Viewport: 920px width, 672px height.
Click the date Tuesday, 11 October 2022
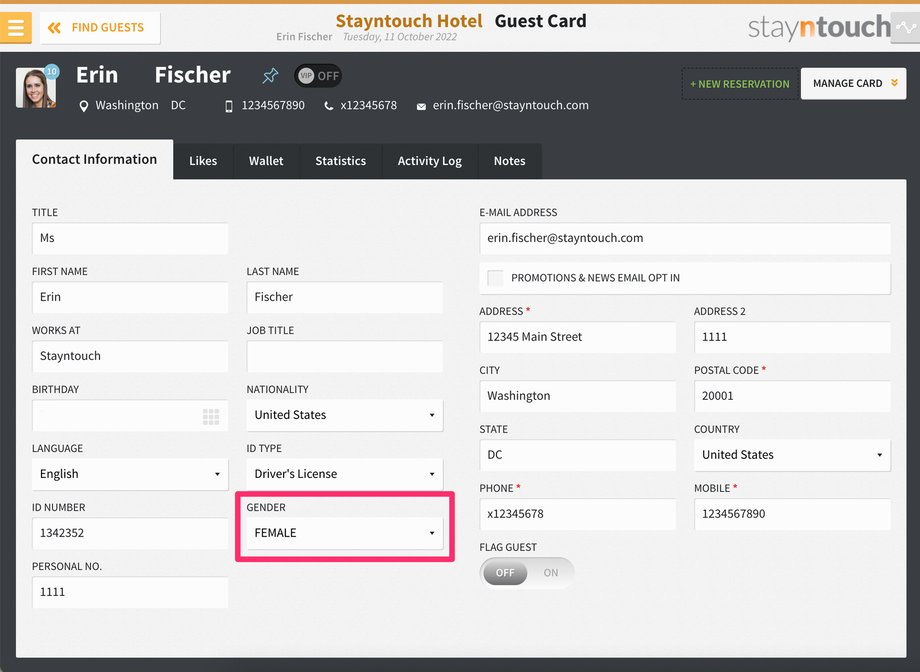coord(400,37)
